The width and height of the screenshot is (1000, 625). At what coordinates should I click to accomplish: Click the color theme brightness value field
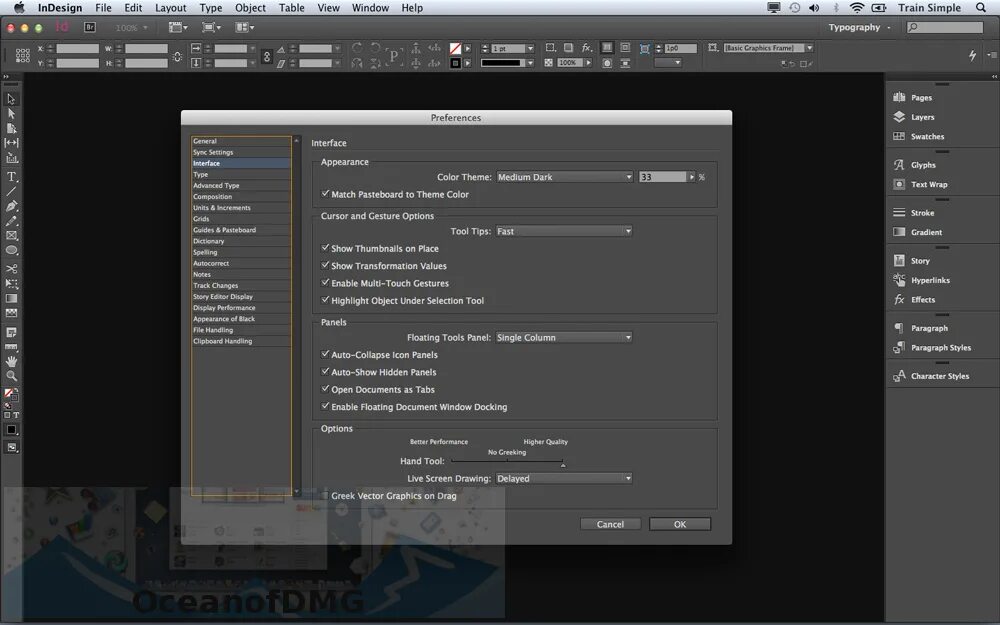(x=663, y=177)
